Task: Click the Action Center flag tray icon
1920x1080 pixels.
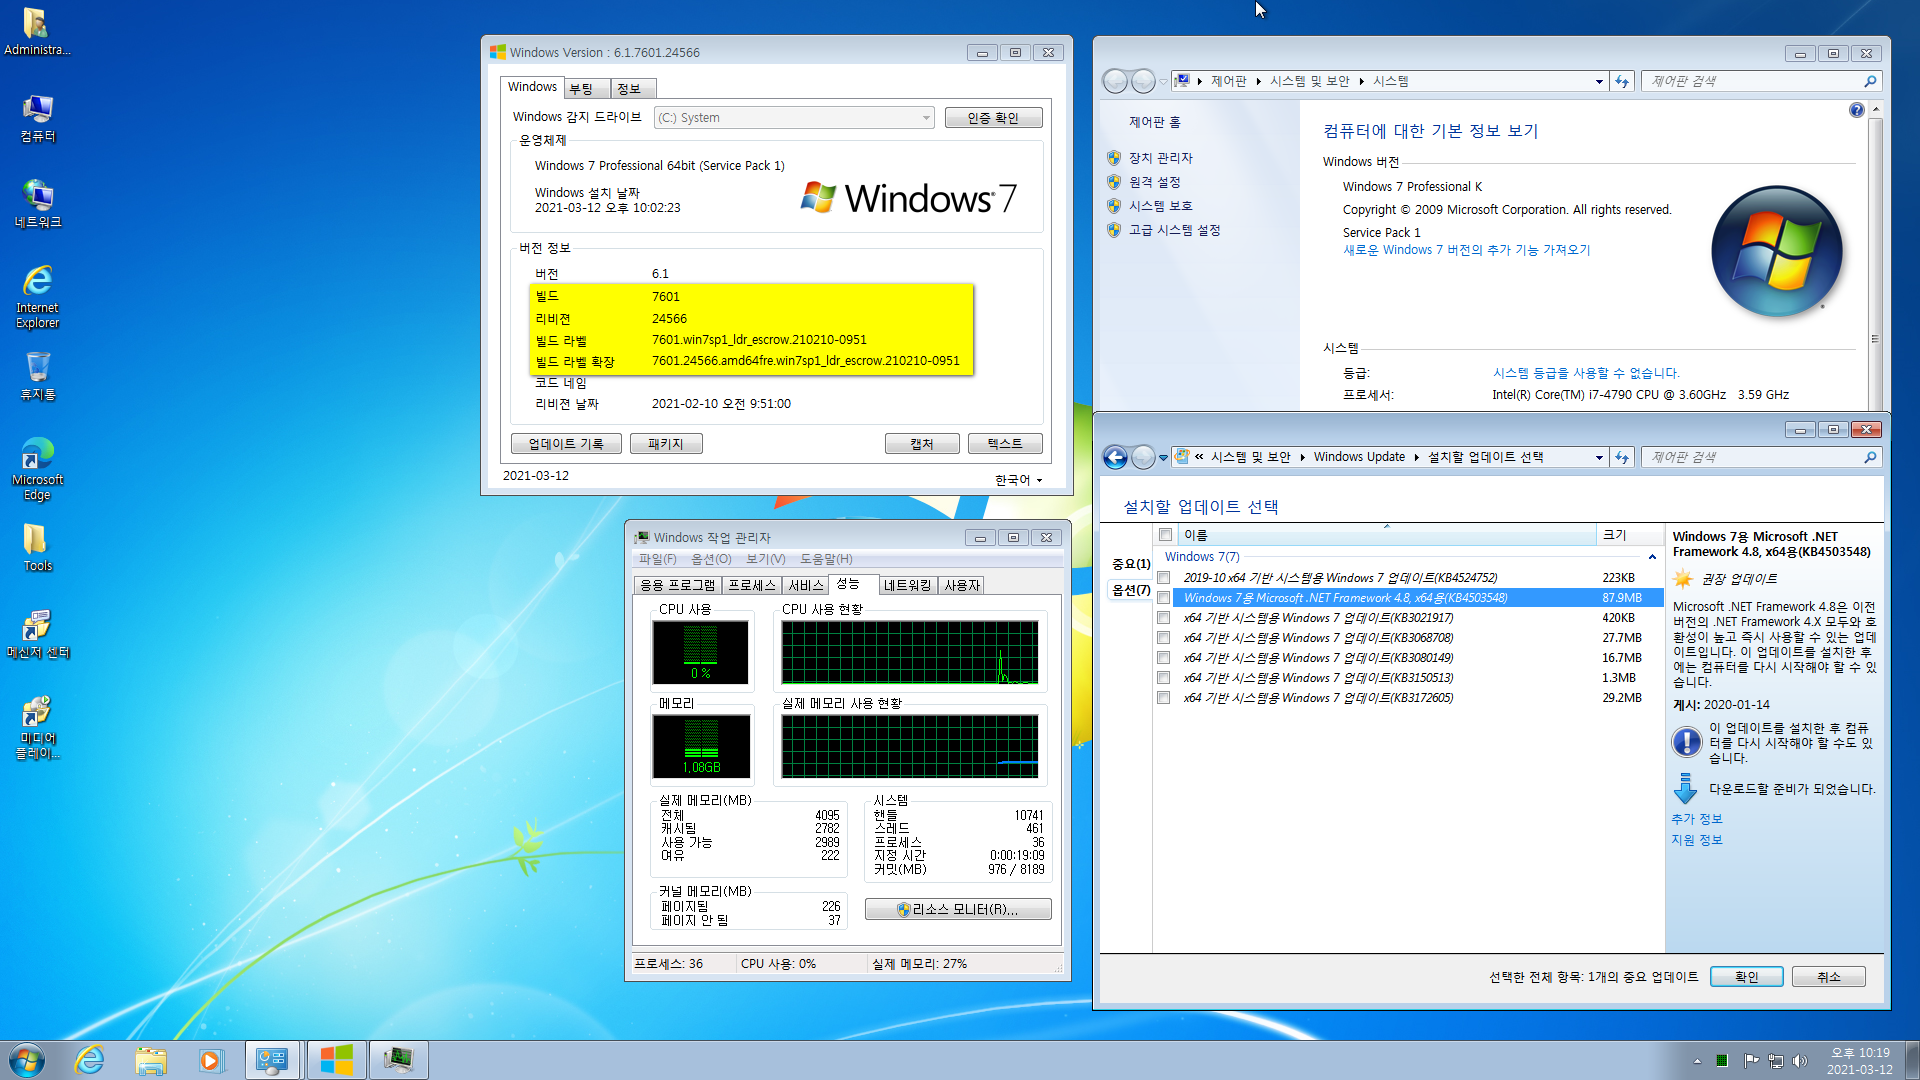Action: [x=1751, y=1061]
